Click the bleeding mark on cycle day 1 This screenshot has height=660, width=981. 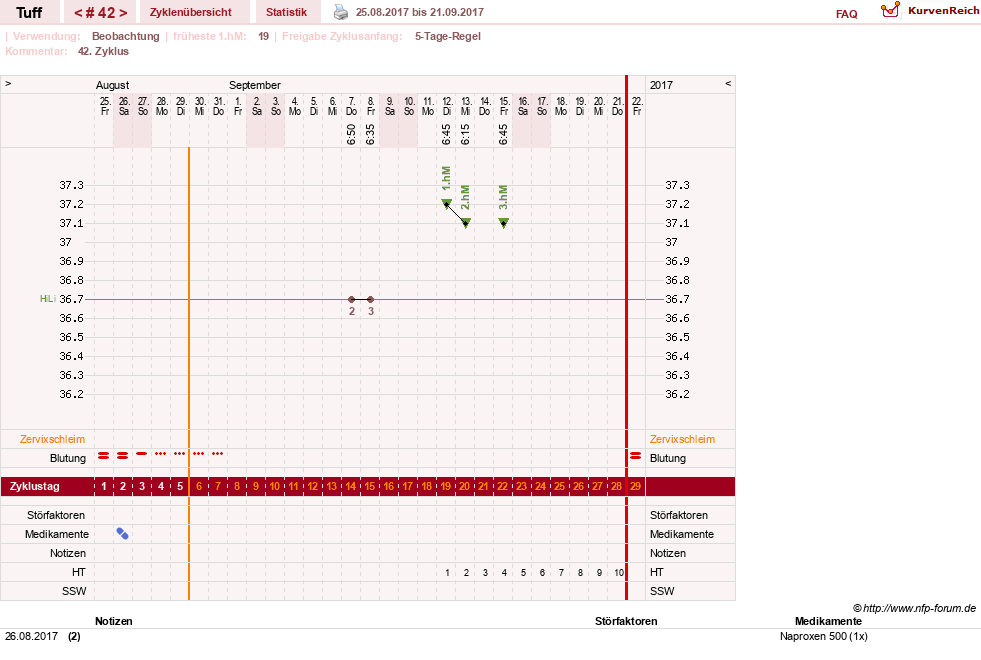104,455
